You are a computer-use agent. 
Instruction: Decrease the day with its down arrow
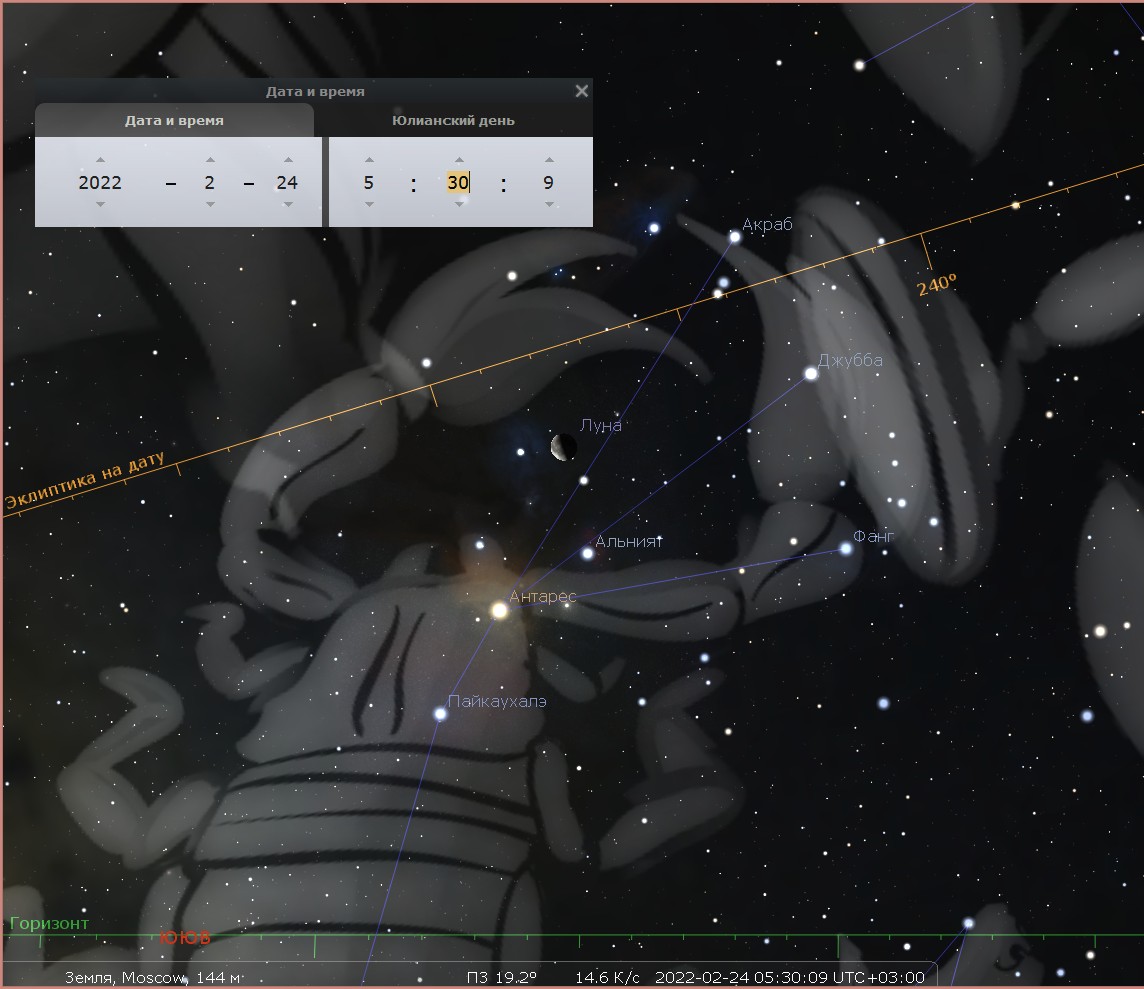click(x=288, y=204)
